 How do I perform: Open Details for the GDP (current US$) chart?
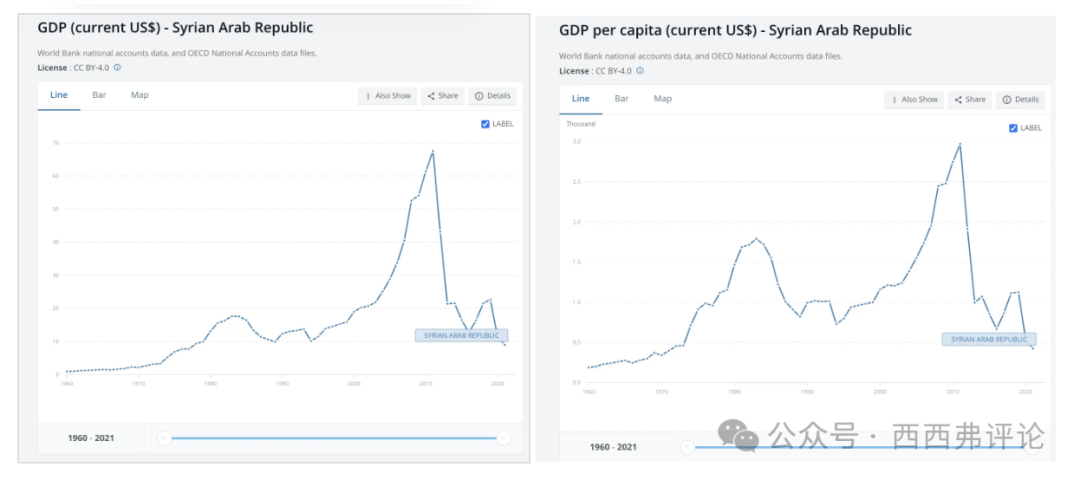(493, 96)
